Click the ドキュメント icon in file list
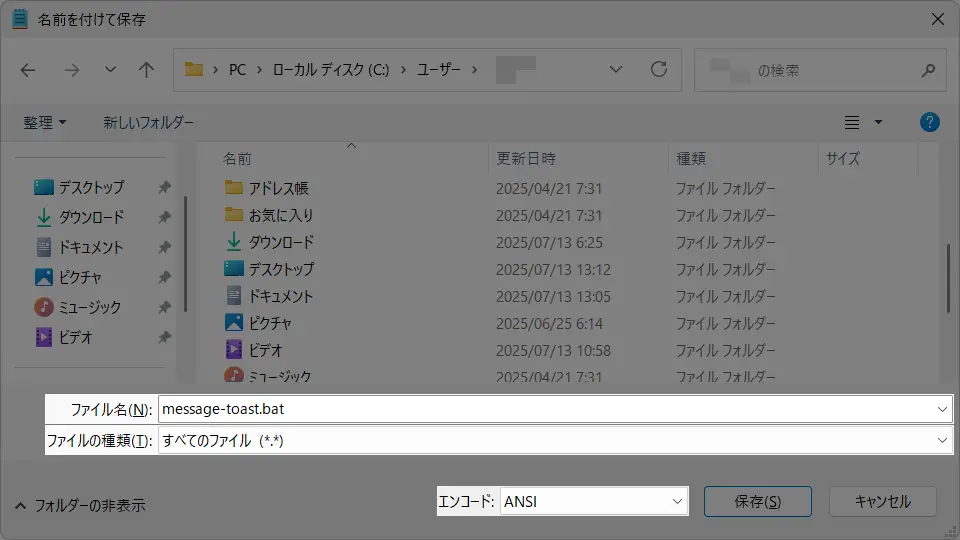The height and width of the screenshot is (540, 960). click(x=233, y=296)
